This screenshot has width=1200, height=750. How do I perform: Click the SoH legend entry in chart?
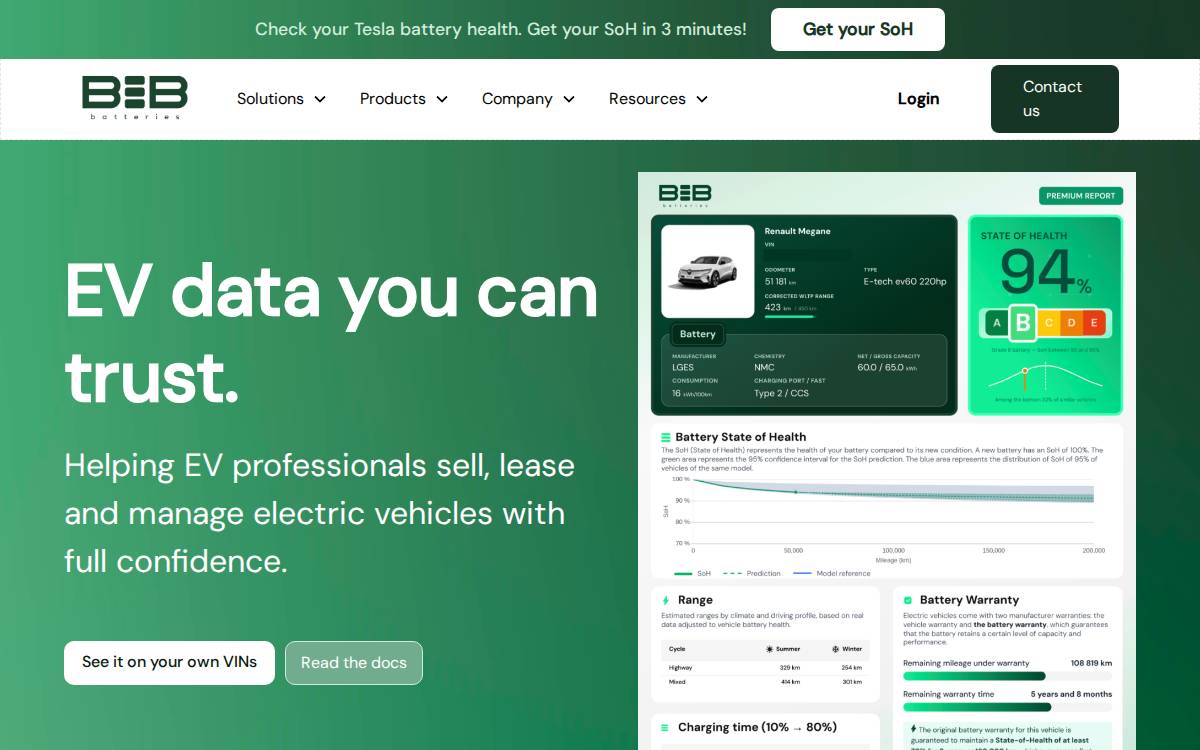click(x=692, y=574)
